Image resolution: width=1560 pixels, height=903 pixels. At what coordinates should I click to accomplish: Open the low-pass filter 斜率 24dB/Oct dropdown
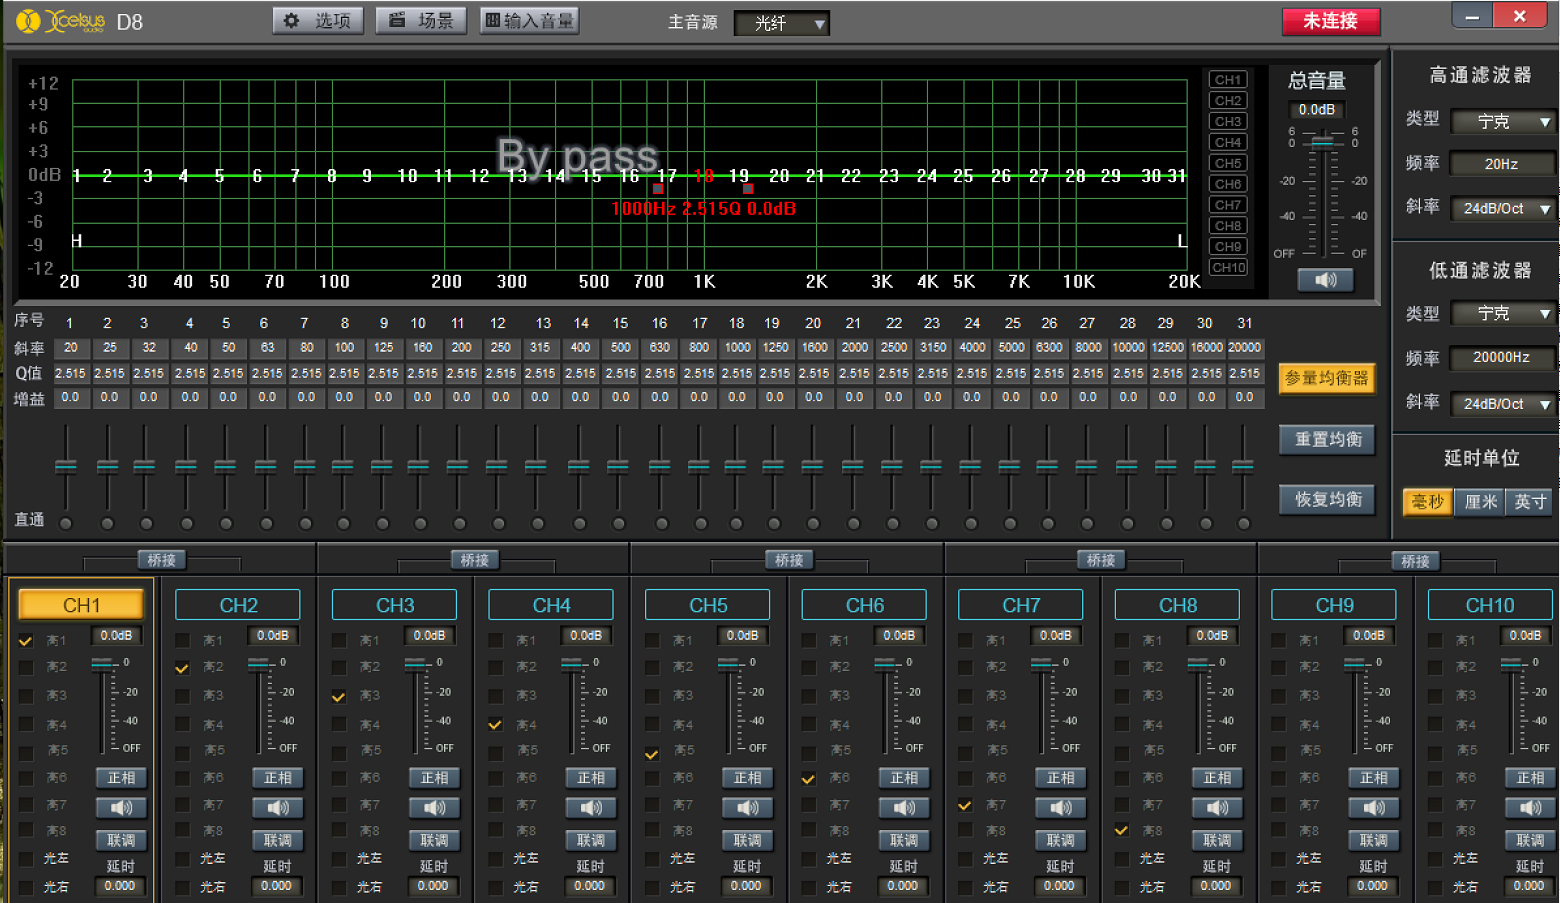pos(1502,404)
